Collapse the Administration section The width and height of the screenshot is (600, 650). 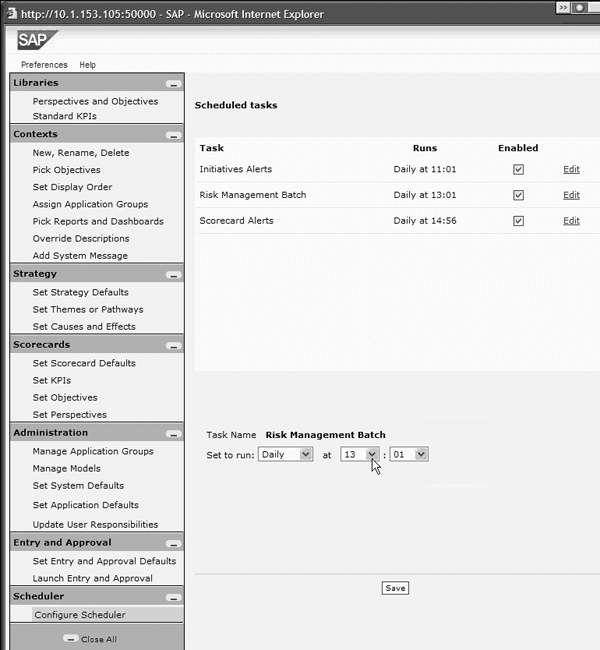174,434
